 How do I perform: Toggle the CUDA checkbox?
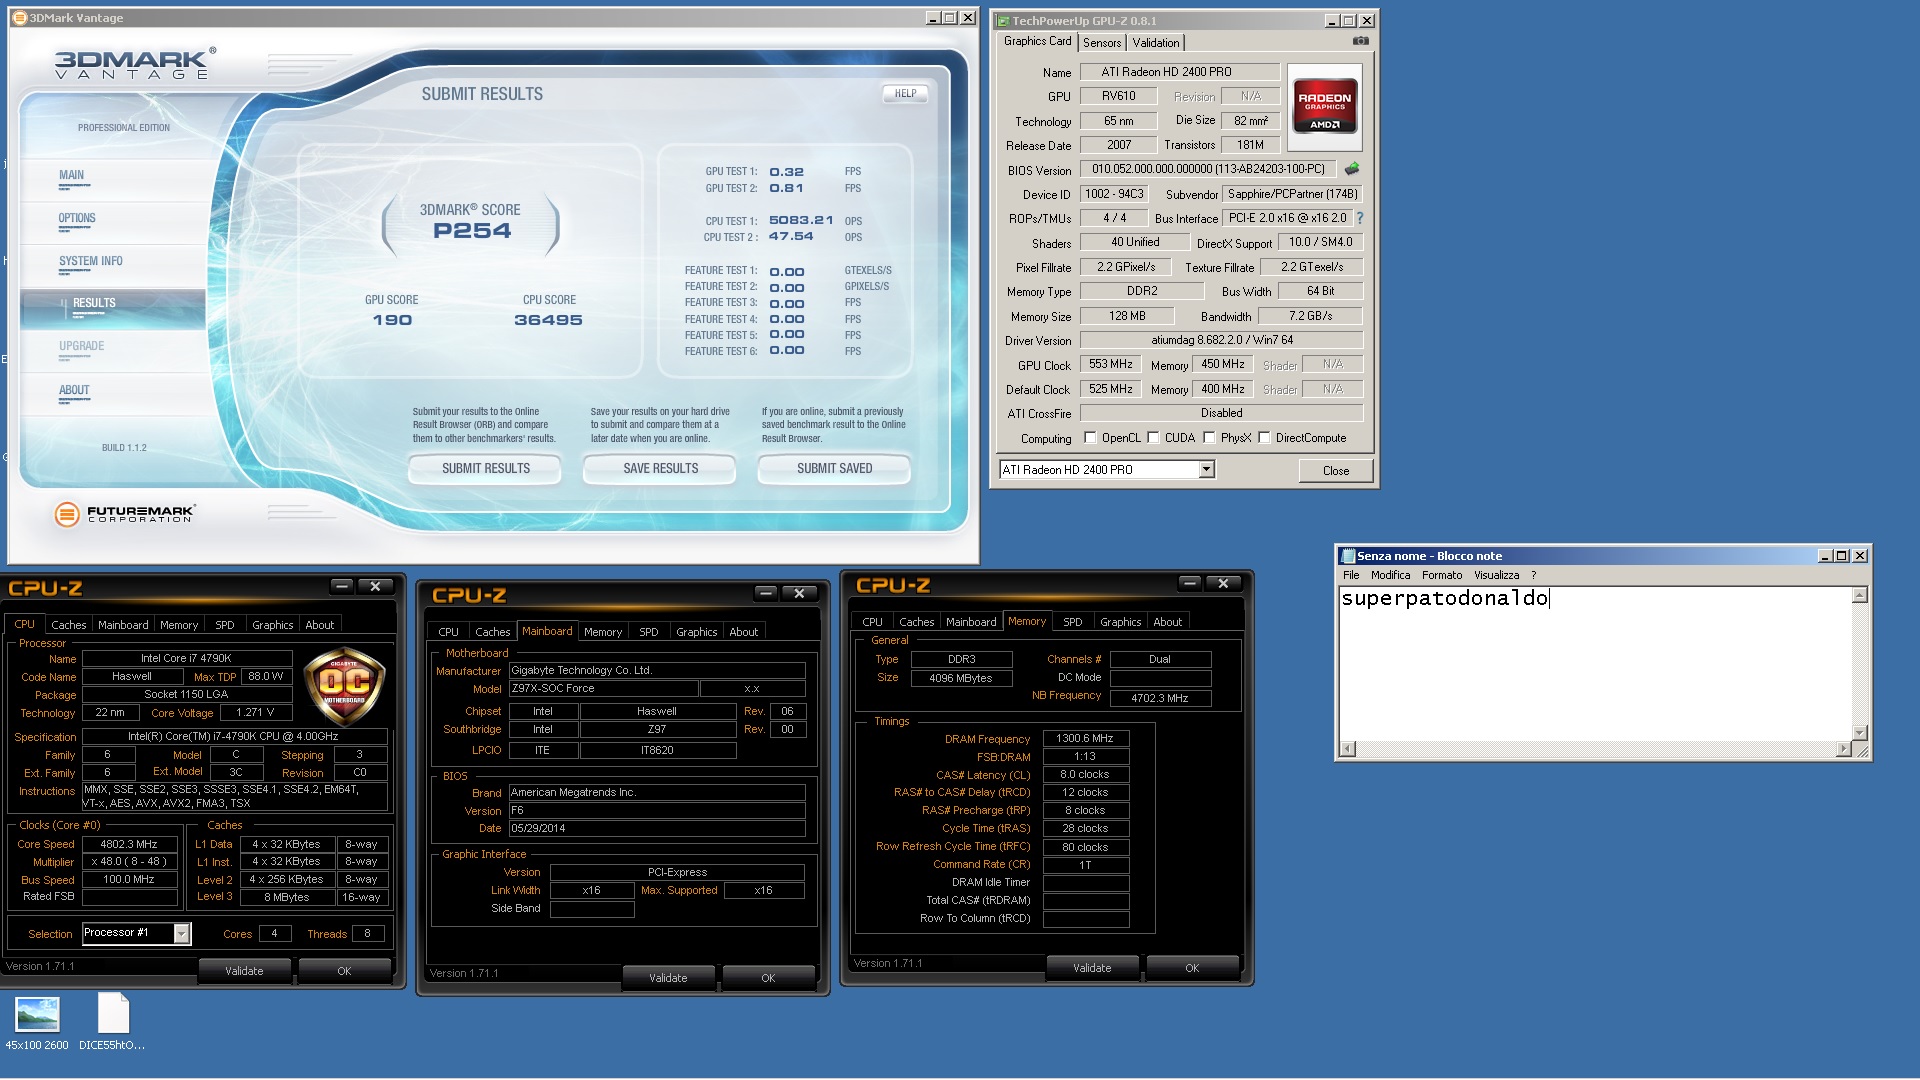[1153, 438]
